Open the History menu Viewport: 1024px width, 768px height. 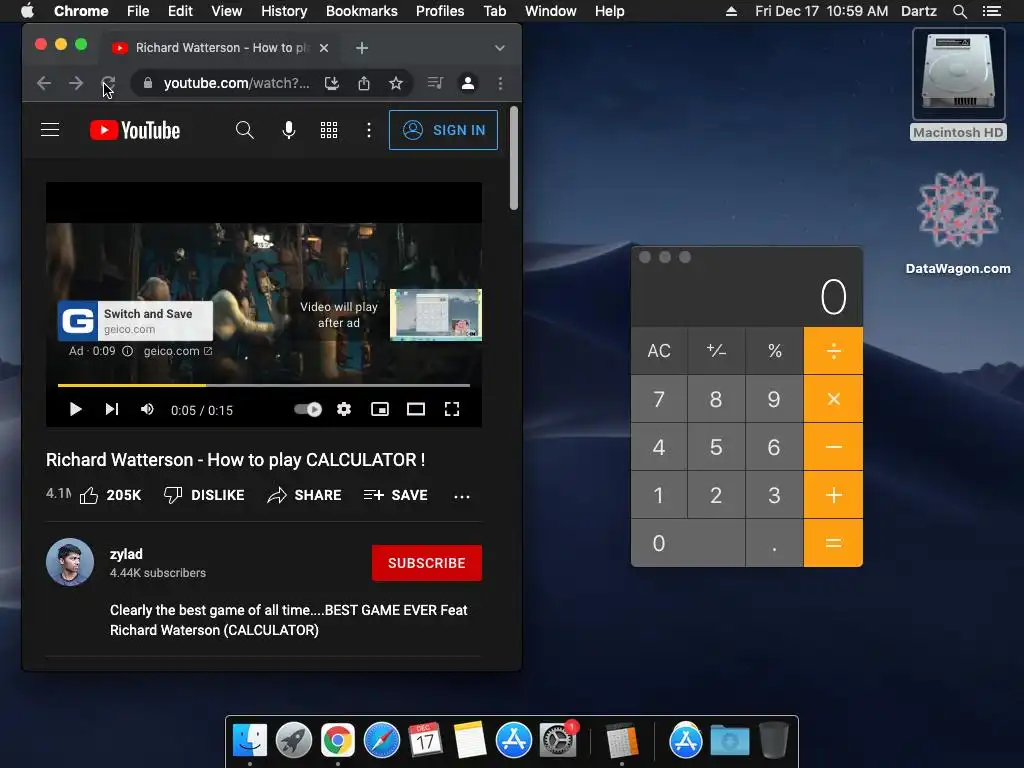(x=284, y=11)
